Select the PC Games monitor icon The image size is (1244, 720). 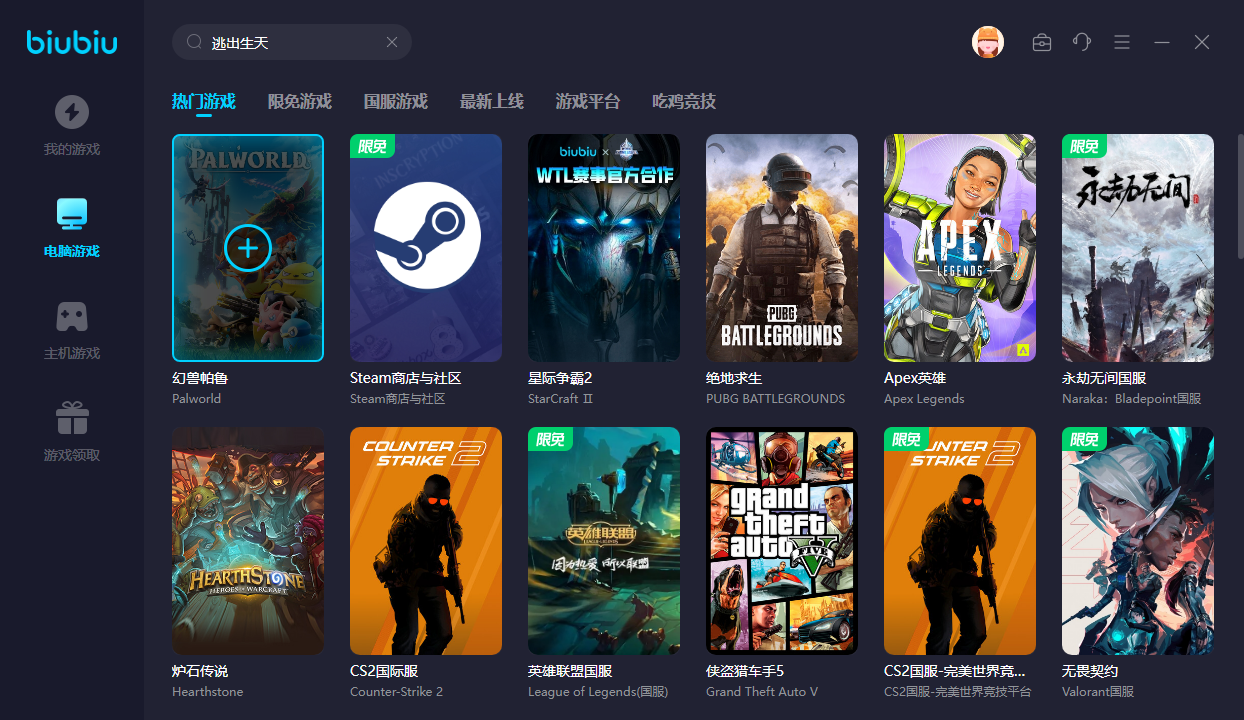tap(71, 214)
